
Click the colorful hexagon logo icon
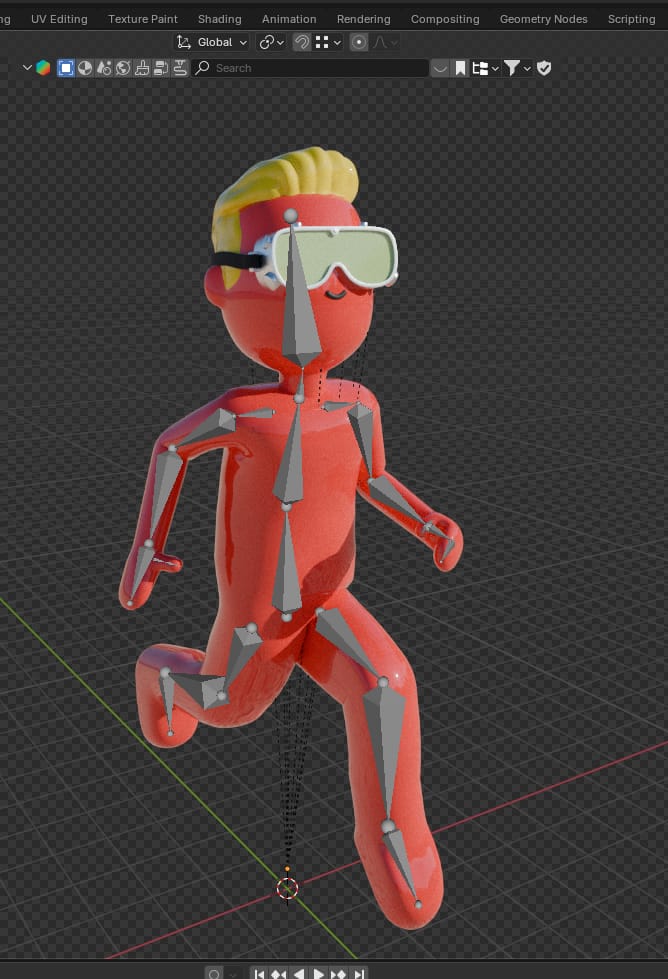[x=43, y=67]
